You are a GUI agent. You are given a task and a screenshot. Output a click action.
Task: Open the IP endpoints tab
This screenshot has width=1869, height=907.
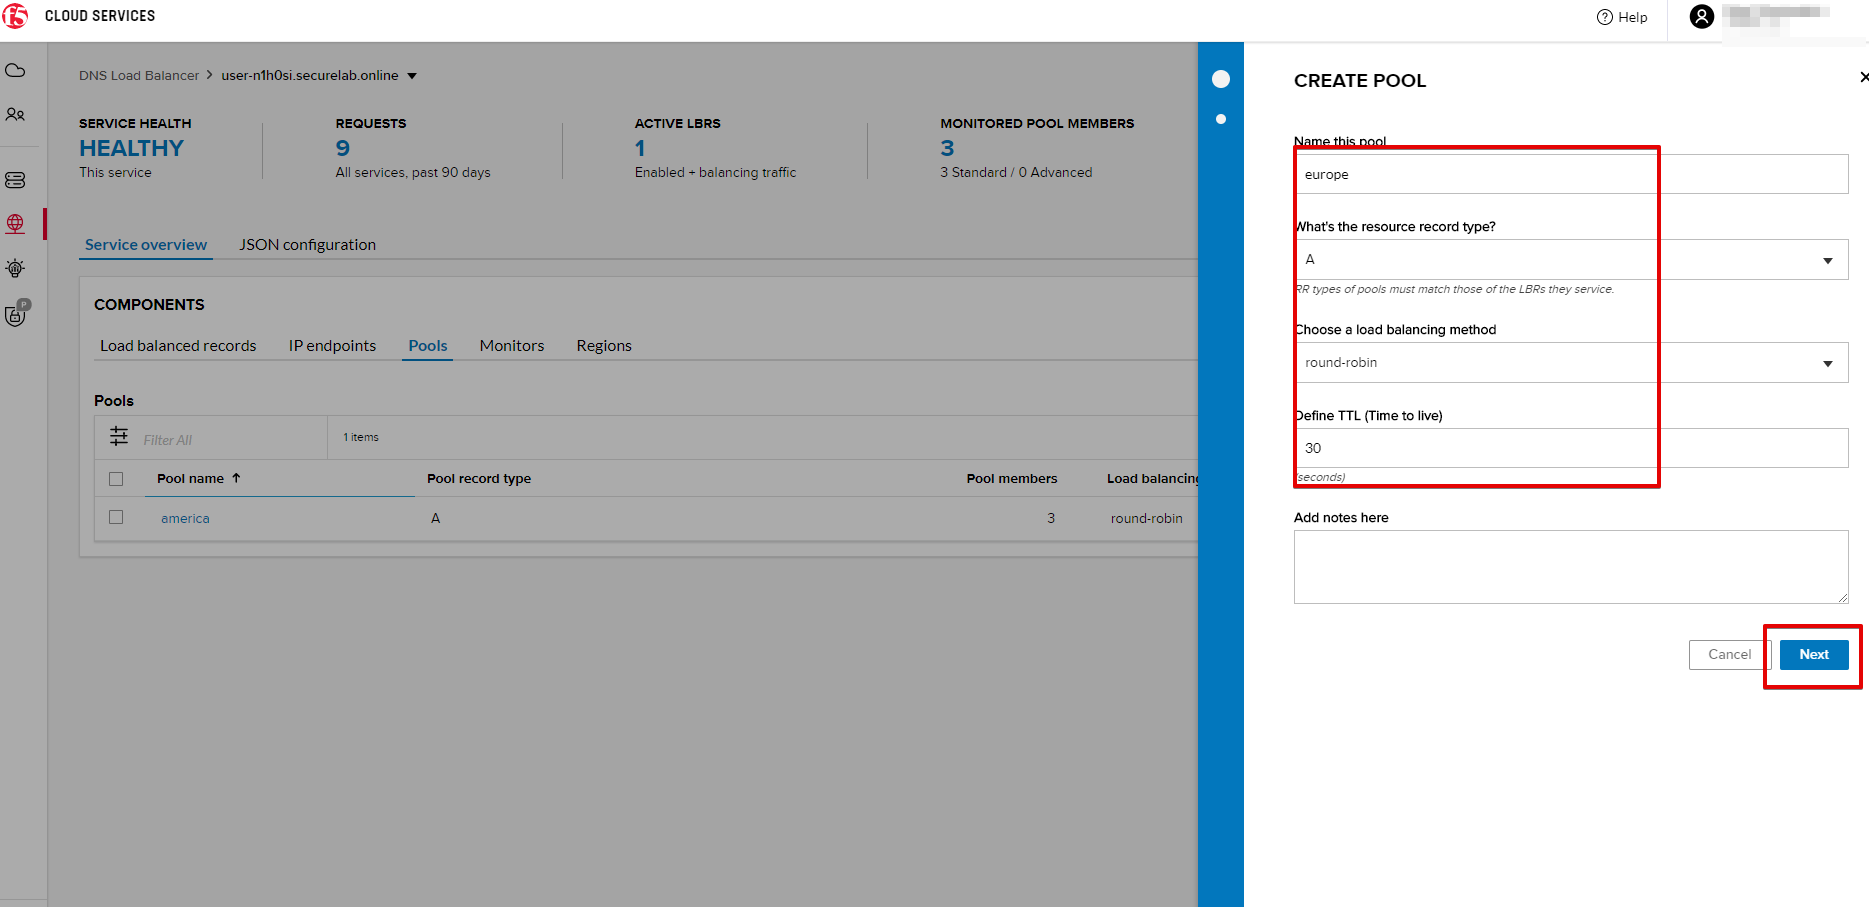[x=333, y=346]
